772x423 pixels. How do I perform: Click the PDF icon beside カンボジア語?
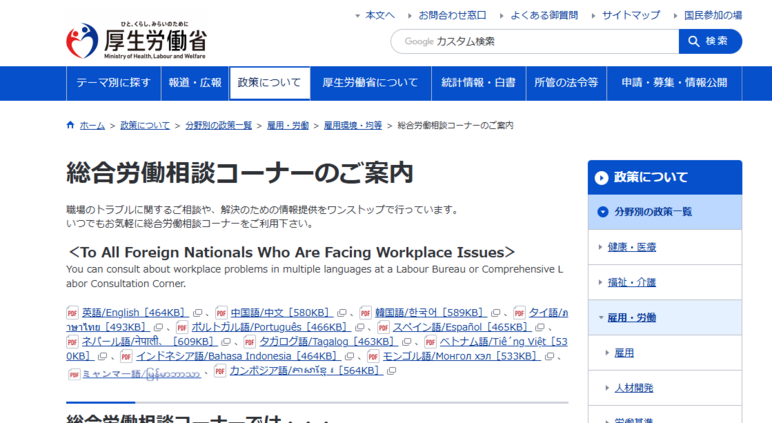coord(219,371)
